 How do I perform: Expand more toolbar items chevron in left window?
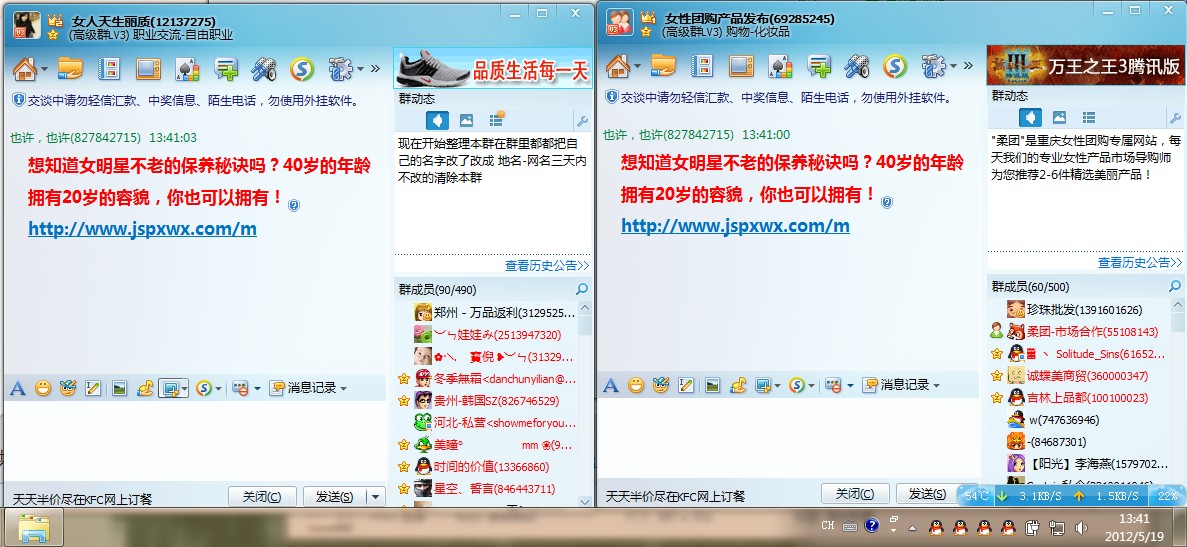[x=375, y=69]
